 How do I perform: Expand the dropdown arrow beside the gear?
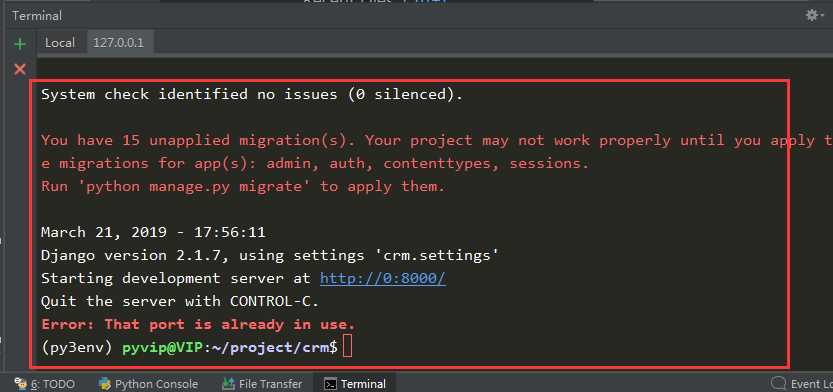822,16
